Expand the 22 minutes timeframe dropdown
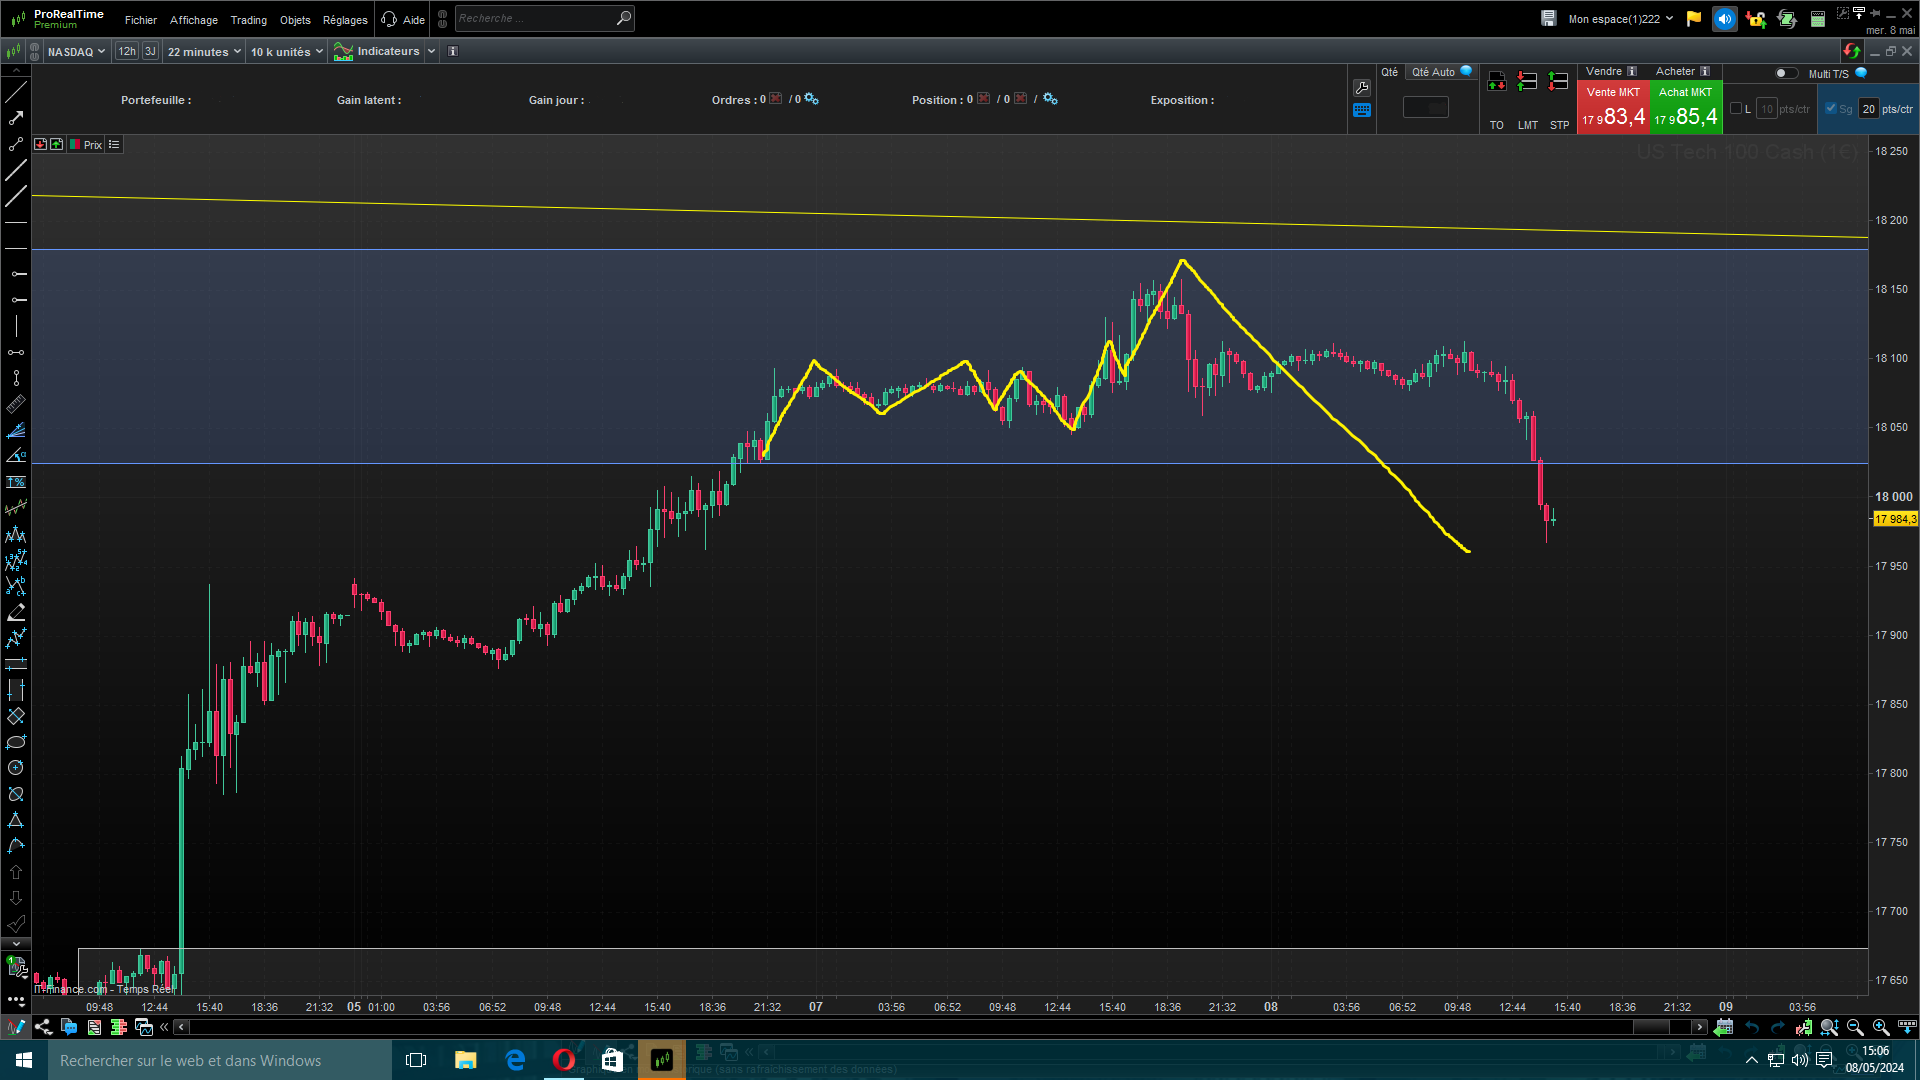This screenshot has width=1920, height=1080. point(204,51)
